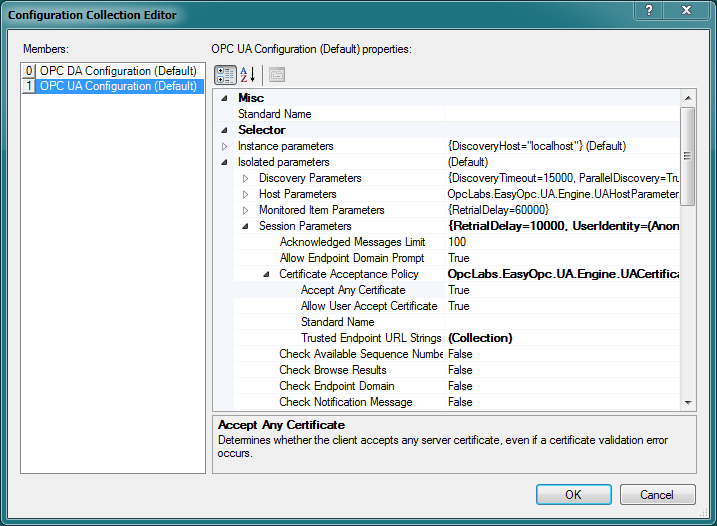The width and height of the screenshot is (717, 526).
Task: Expand Instance parameters node
Action: (x=224, y=146)
